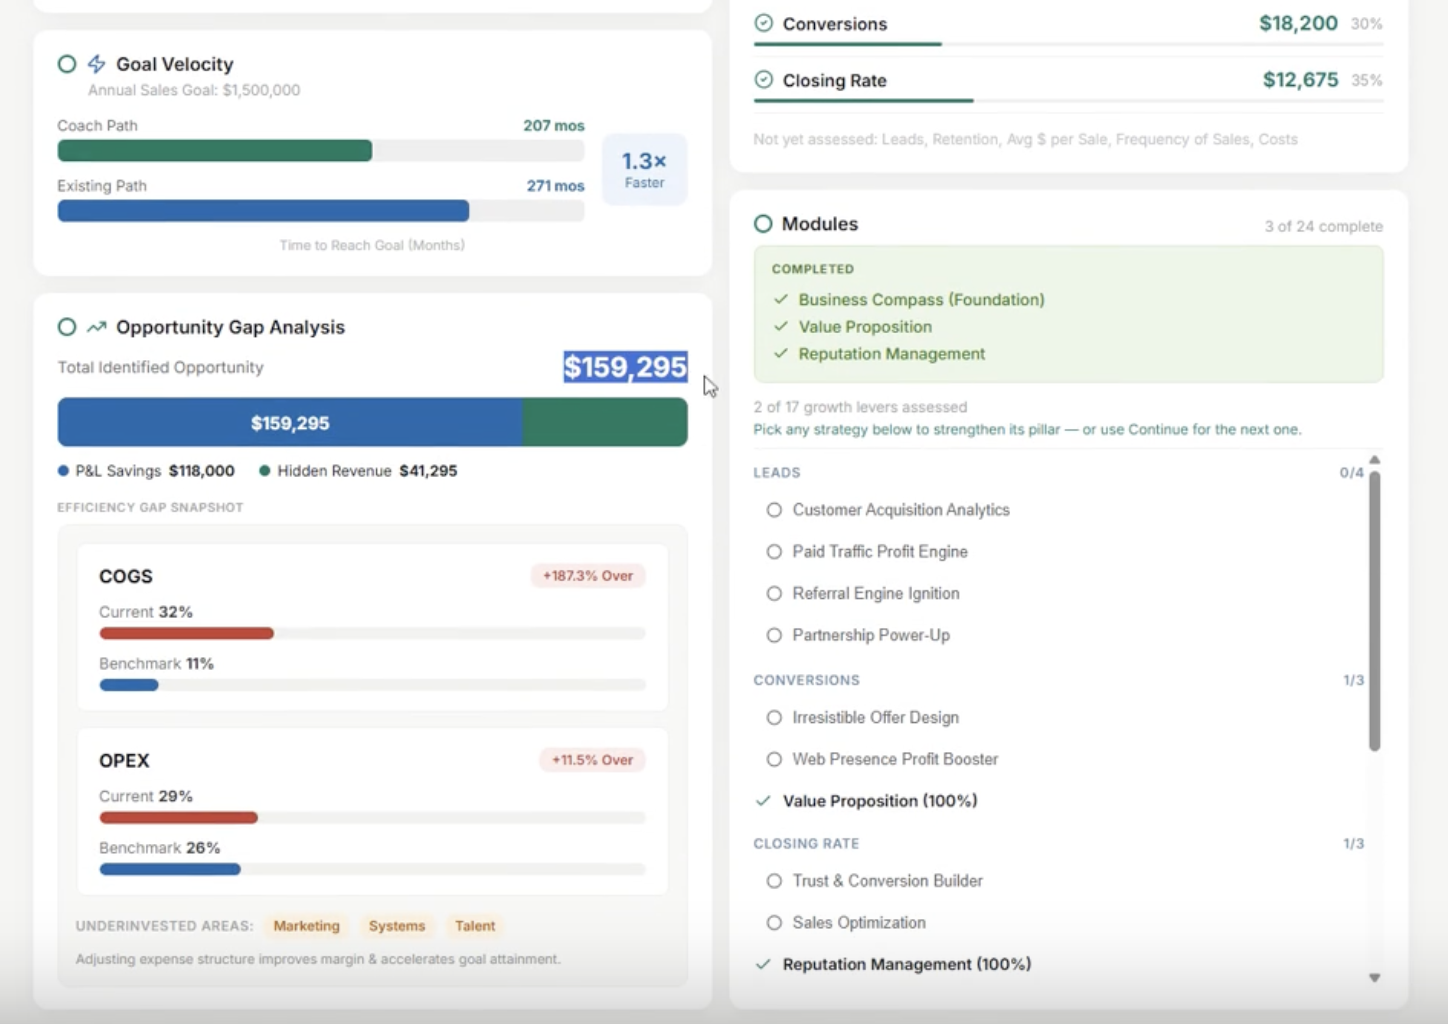
Task: Select the Referral Engine Ignition radio circle
Action: pos(774,594)
